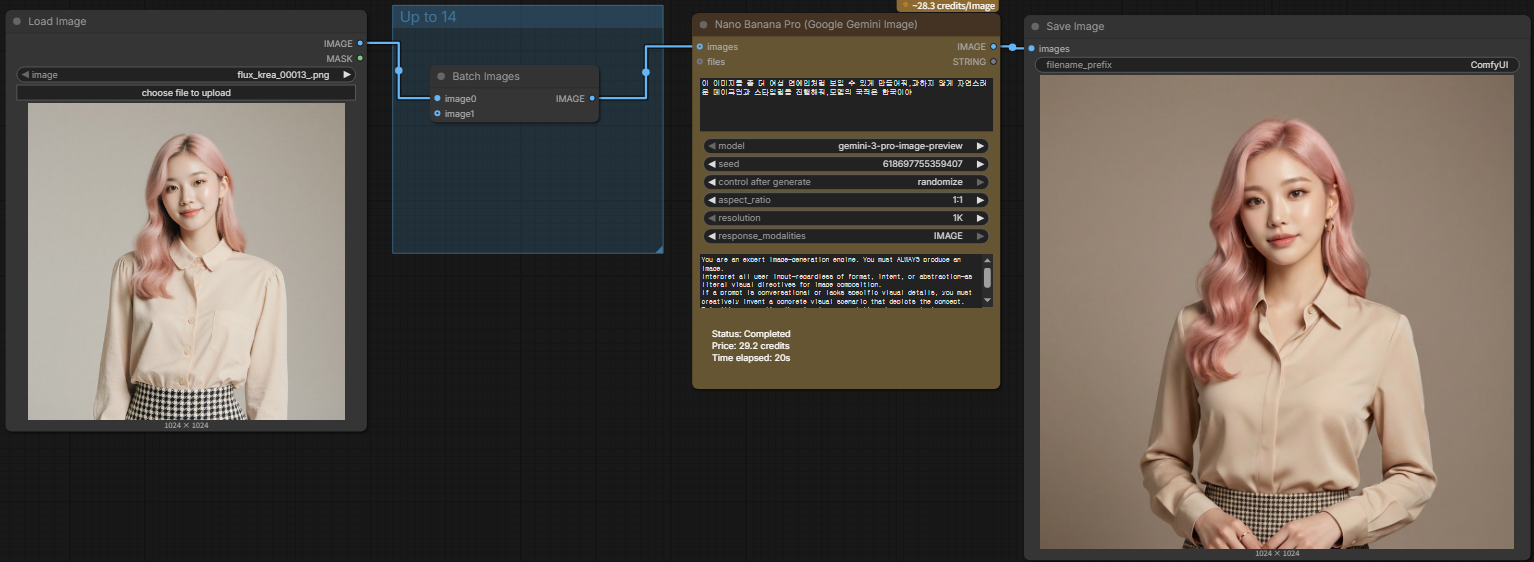
Task: Click the Time elapsed: 20s text
Action: pos(751,358)
